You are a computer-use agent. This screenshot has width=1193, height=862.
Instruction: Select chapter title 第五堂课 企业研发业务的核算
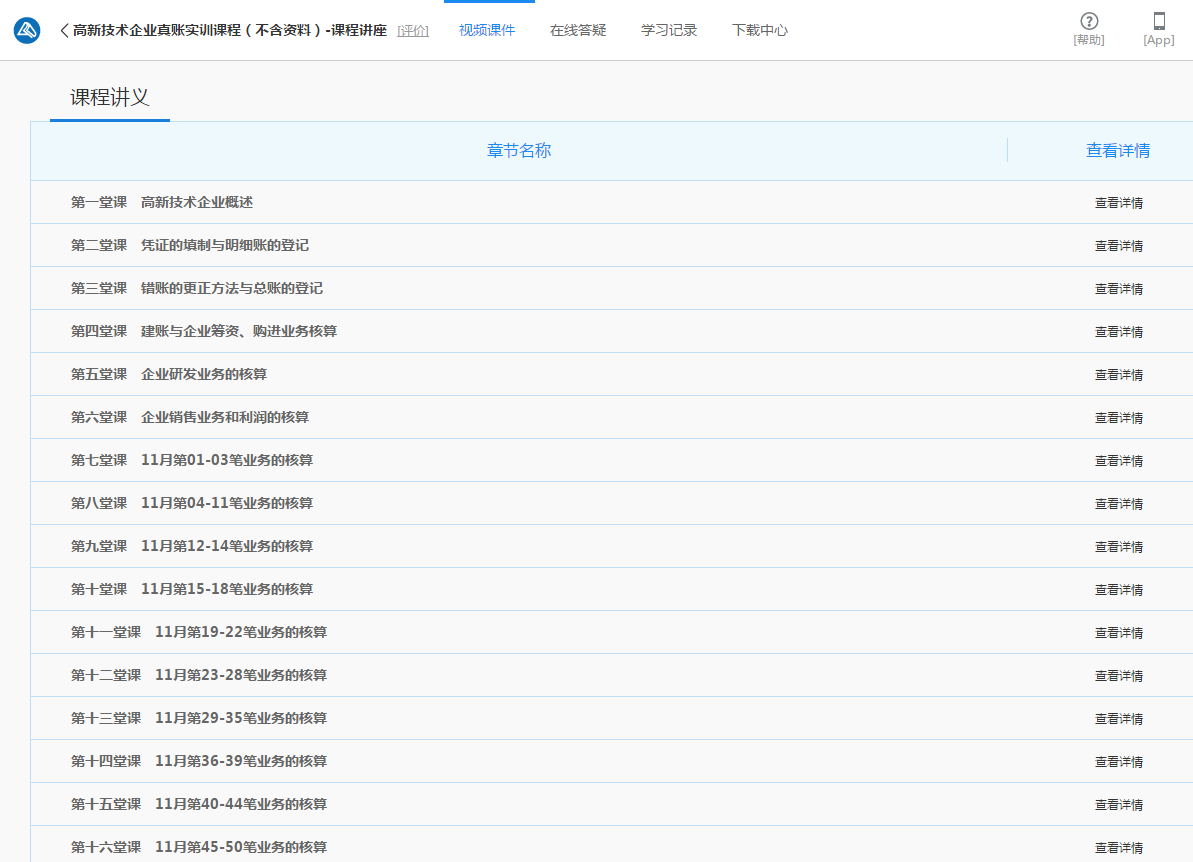(x=169, y=374)
